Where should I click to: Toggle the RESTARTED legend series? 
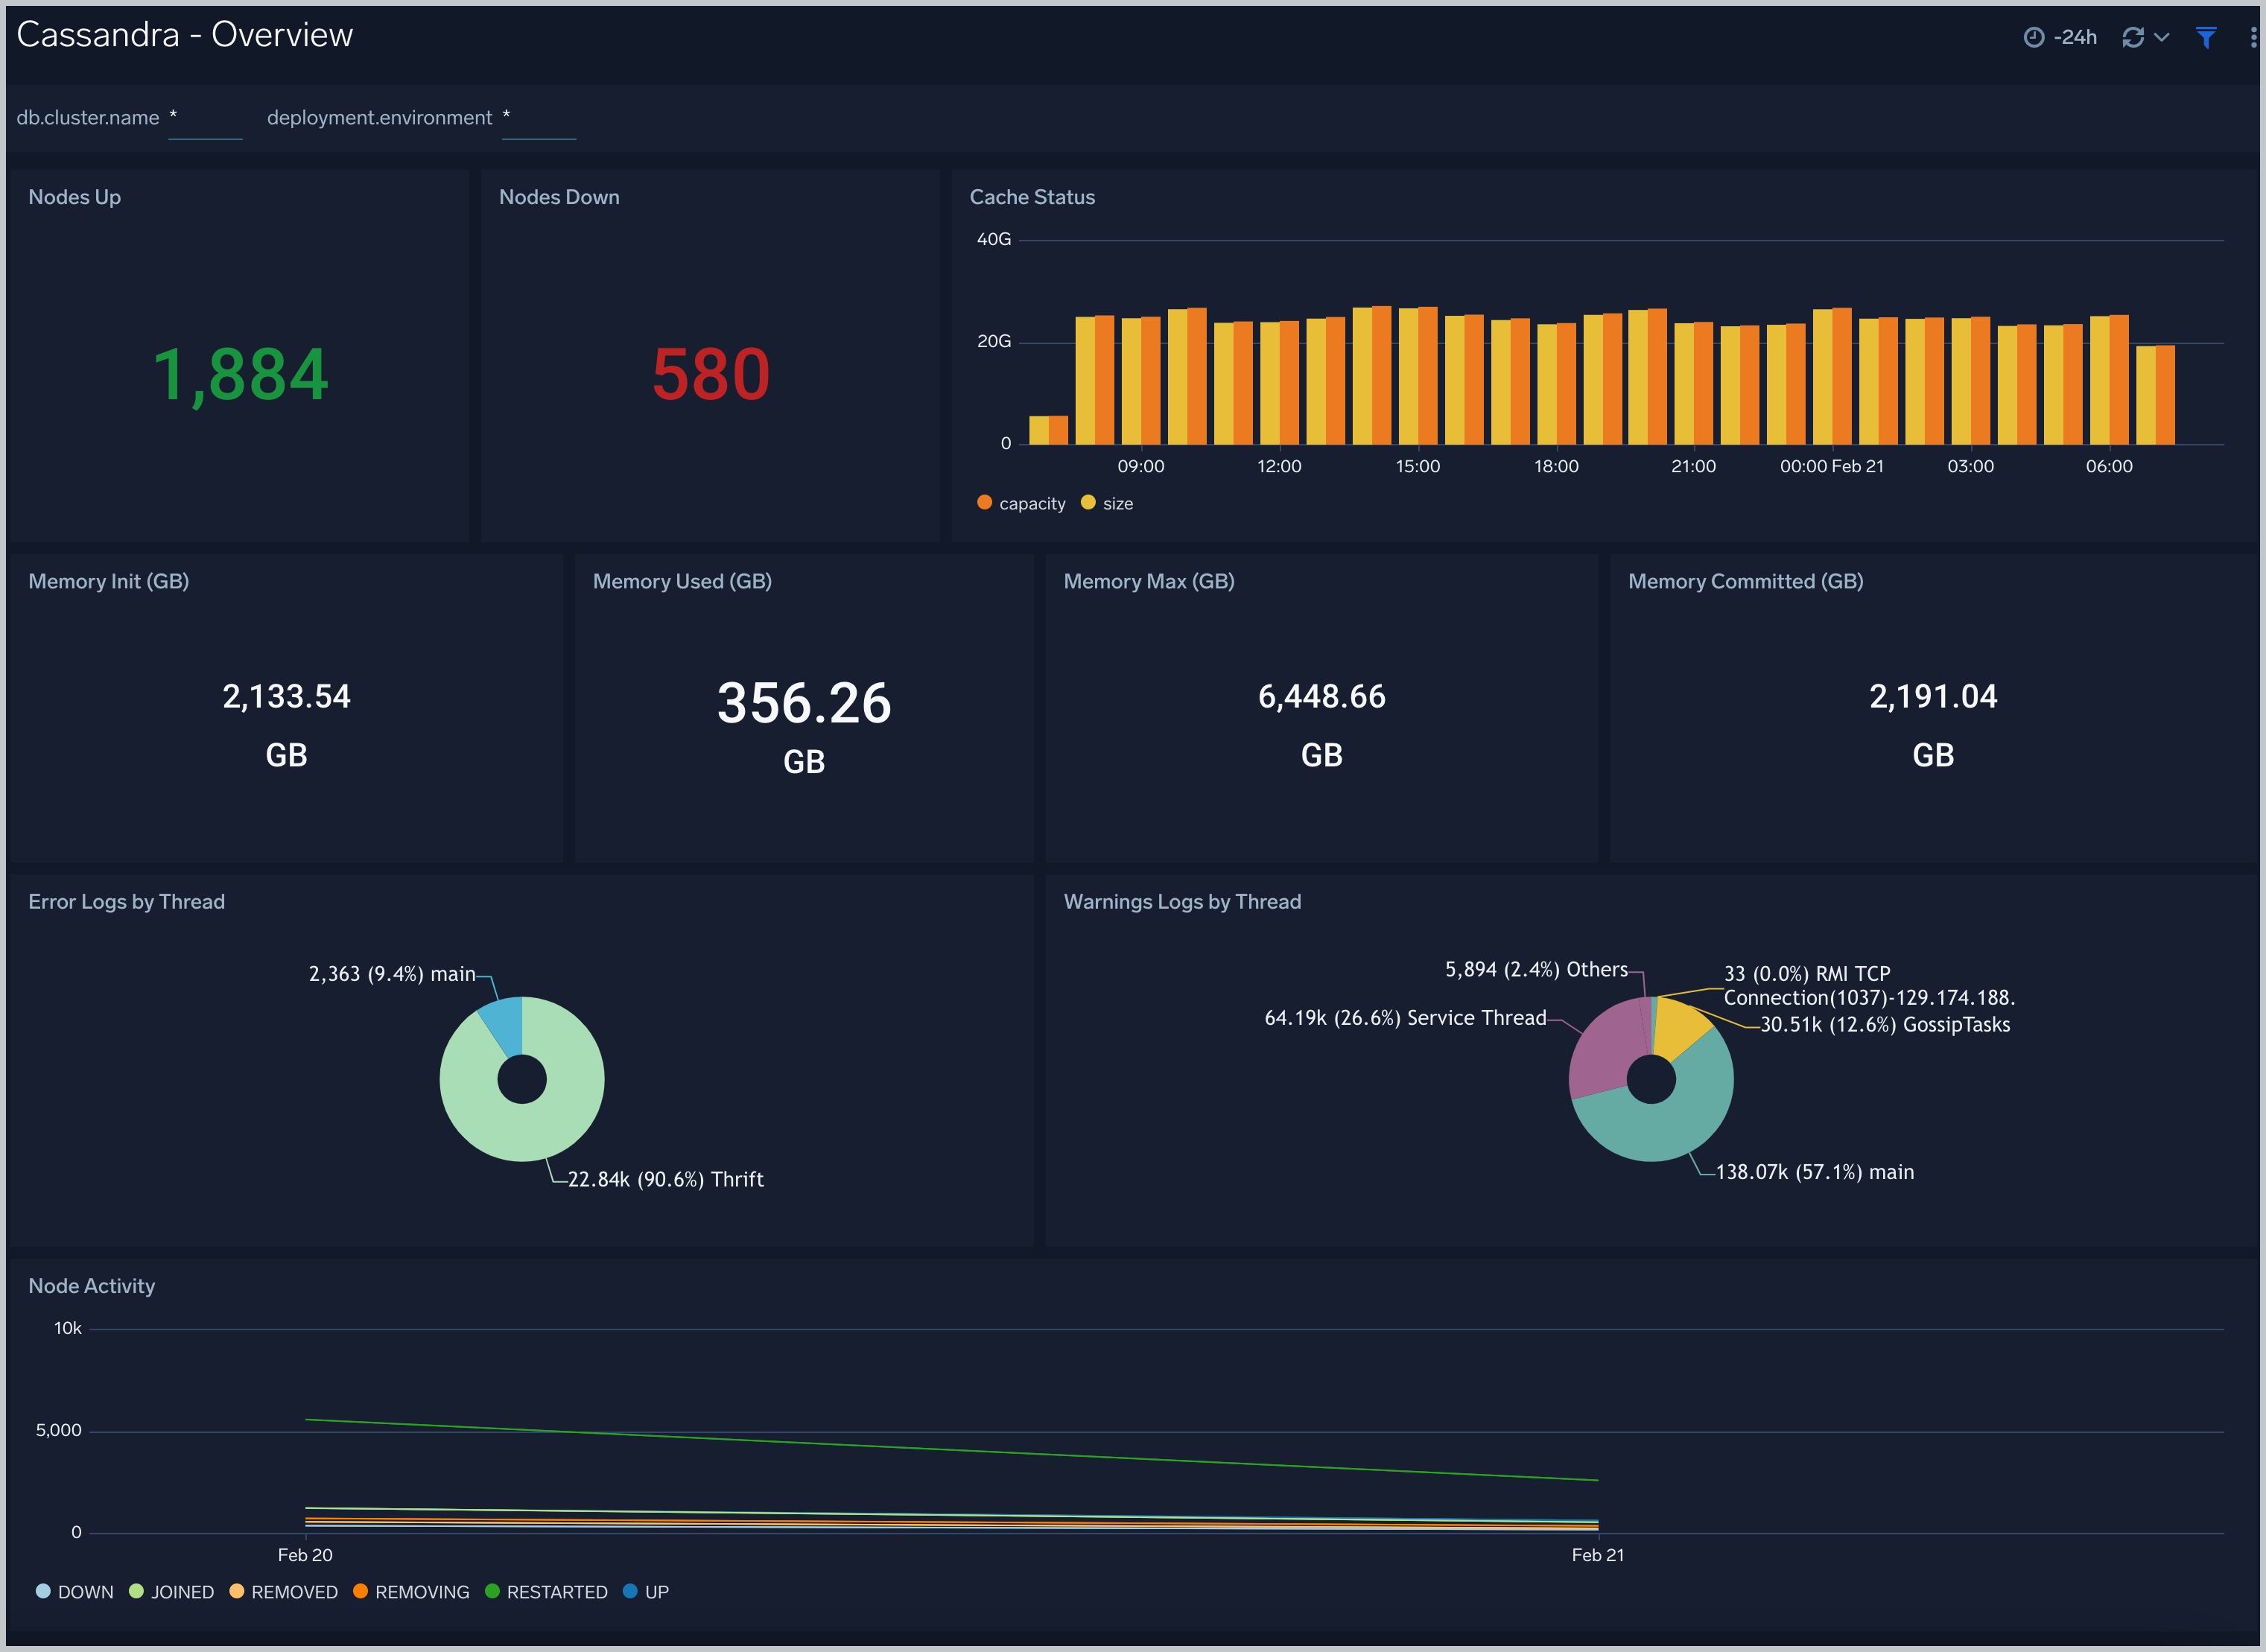coord(546,1591)
